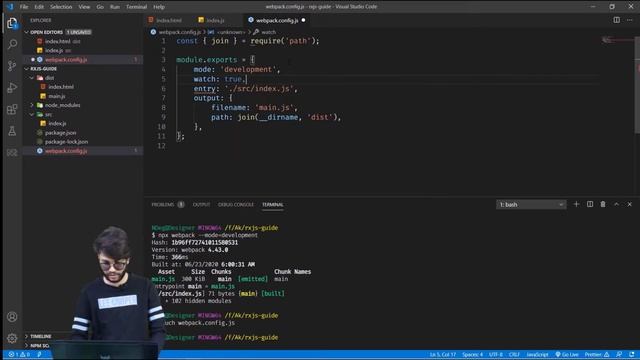Open the Terminal menu
The image size is (640, 360).
(136, 7)
